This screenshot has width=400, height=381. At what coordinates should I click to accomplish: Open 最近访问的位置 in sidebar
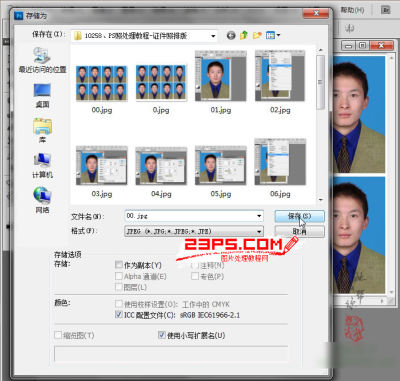(x=42, y=60)
